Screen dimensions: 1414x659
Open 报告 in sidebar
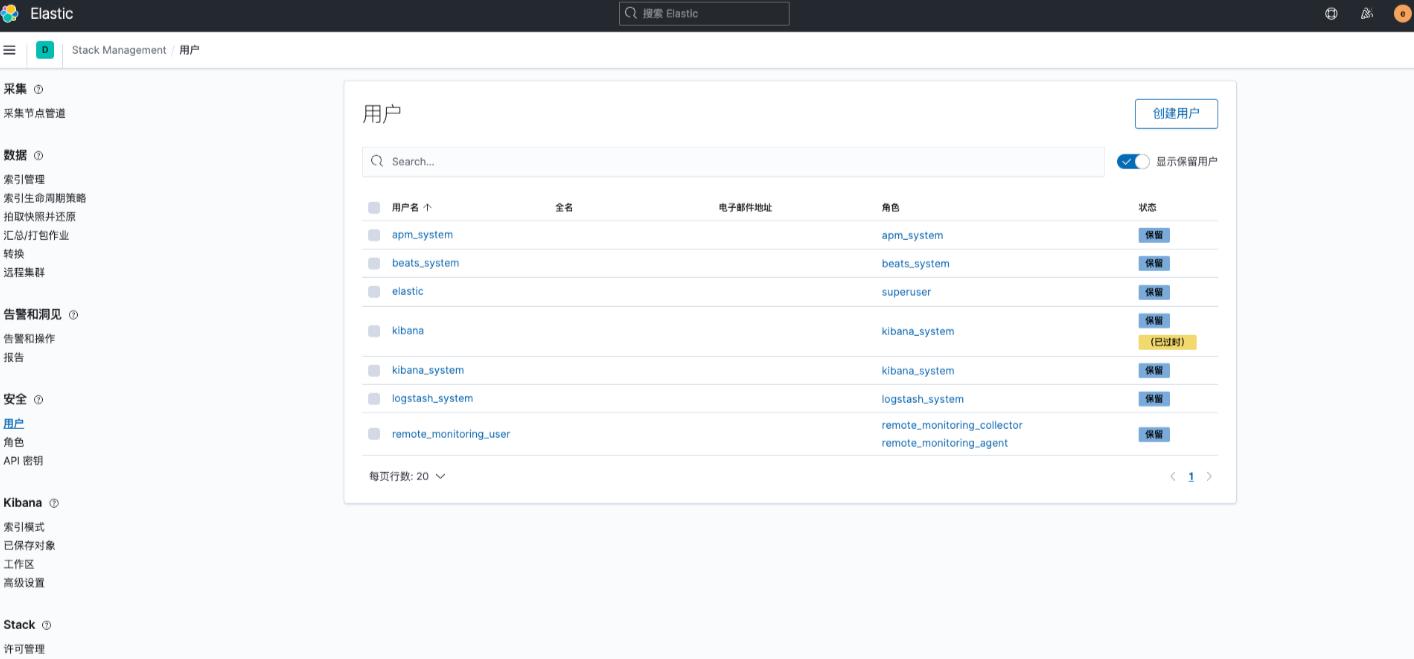point(14,358)
